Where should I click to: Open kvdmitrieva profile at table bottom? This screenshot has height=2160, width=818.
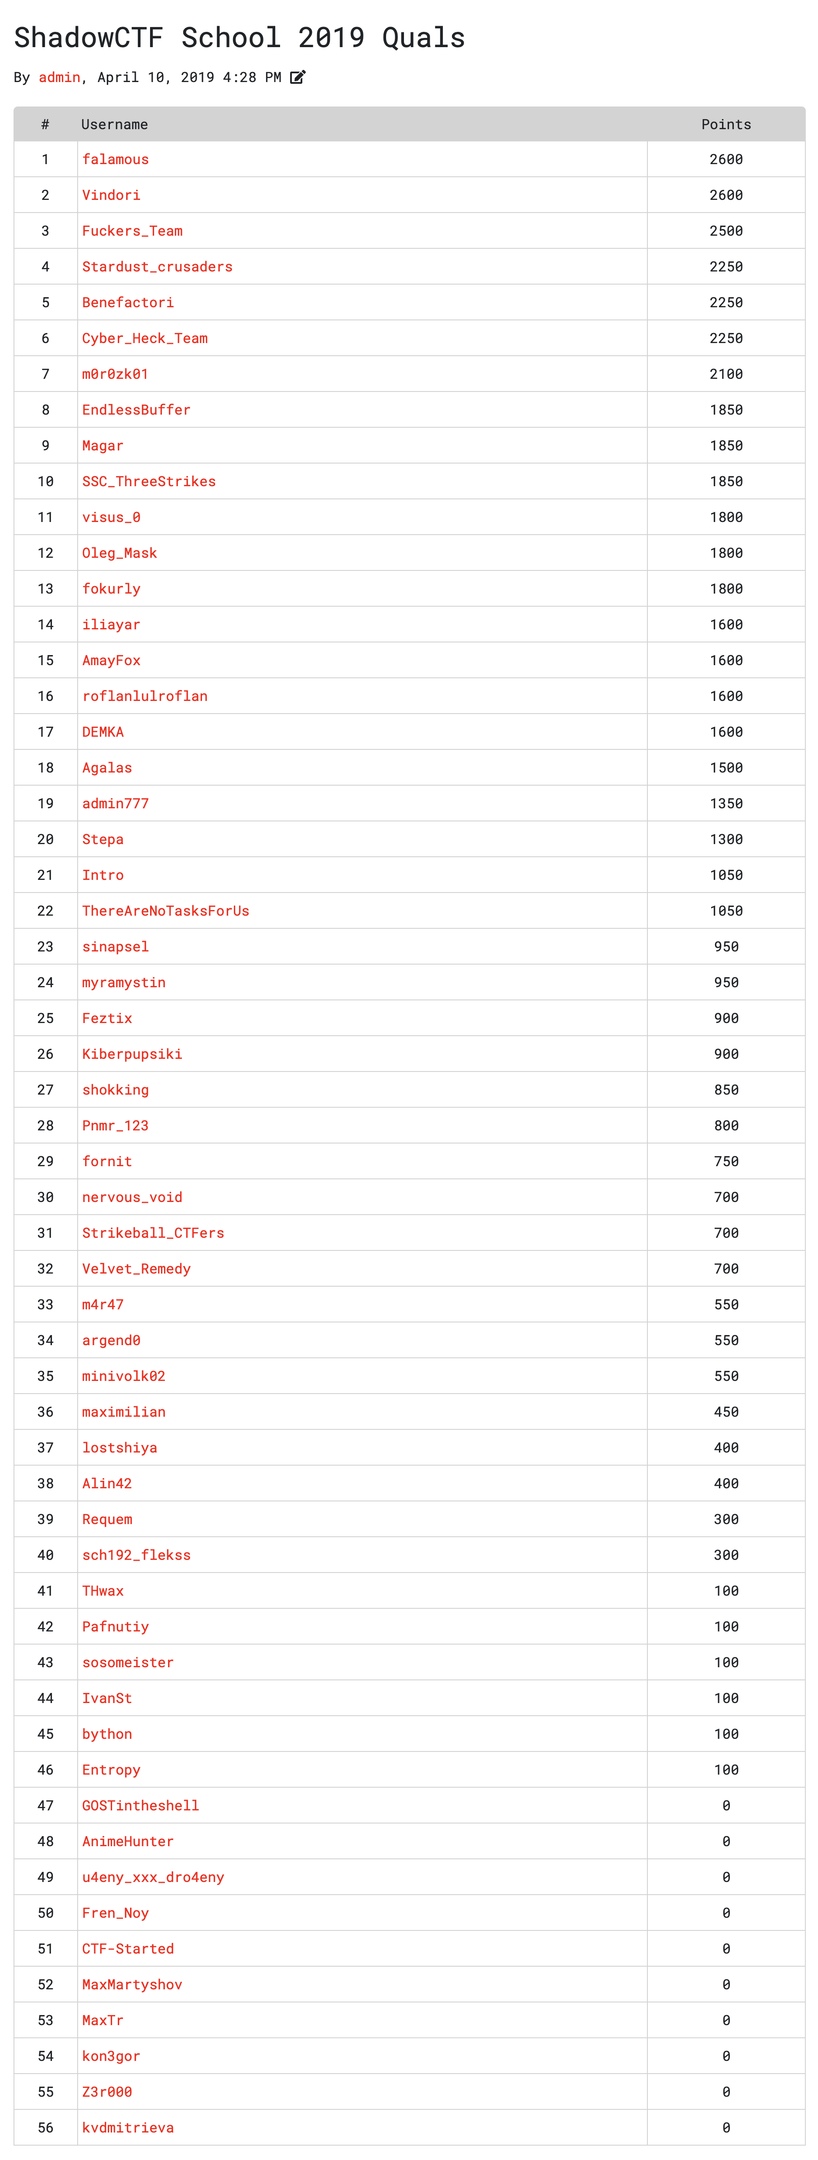128,2128
